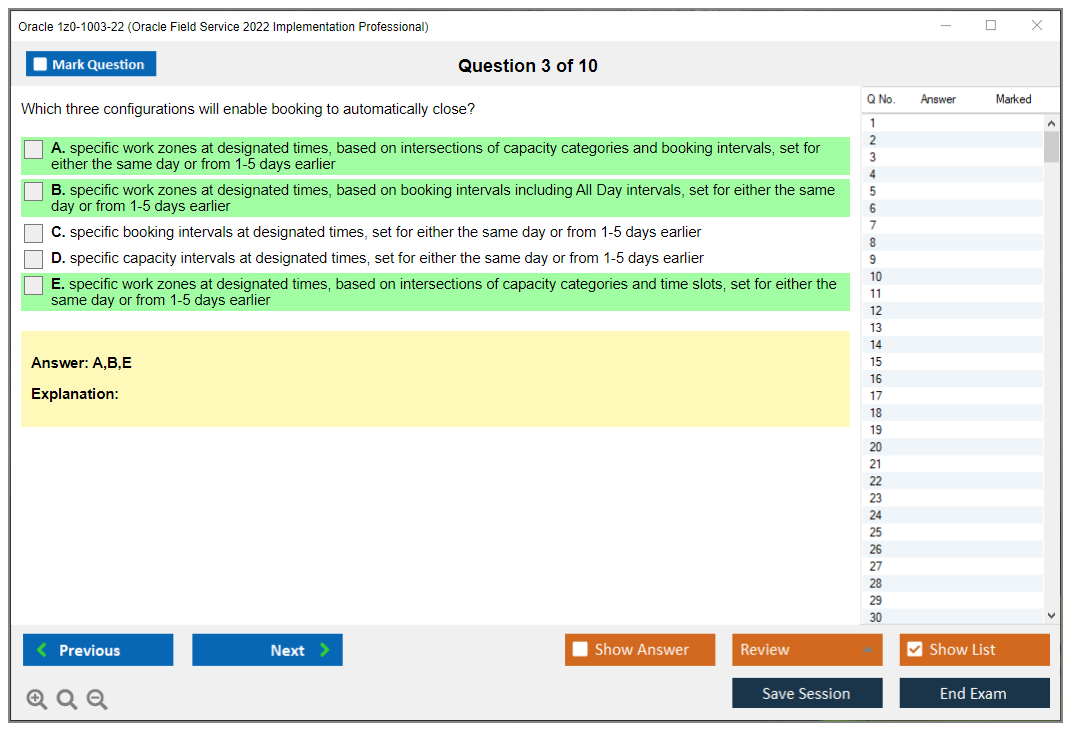The image size is (1075, 735).
Task: Tick the checkbox beside option D
Action: 33,258
